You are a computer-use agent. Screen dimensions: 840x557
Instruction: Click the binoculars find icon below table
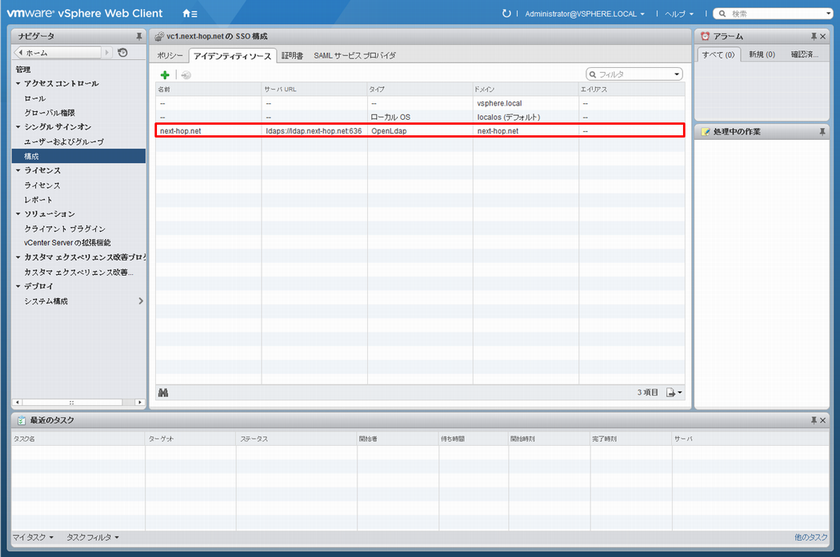tap(163, 392)
